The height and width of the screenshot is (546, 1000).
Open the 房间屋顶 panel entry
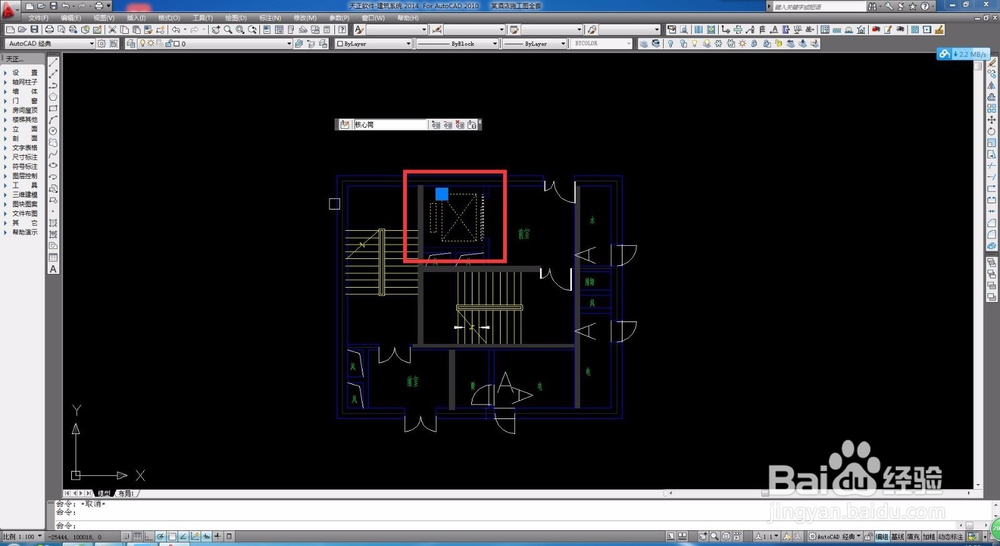(25, 110)
